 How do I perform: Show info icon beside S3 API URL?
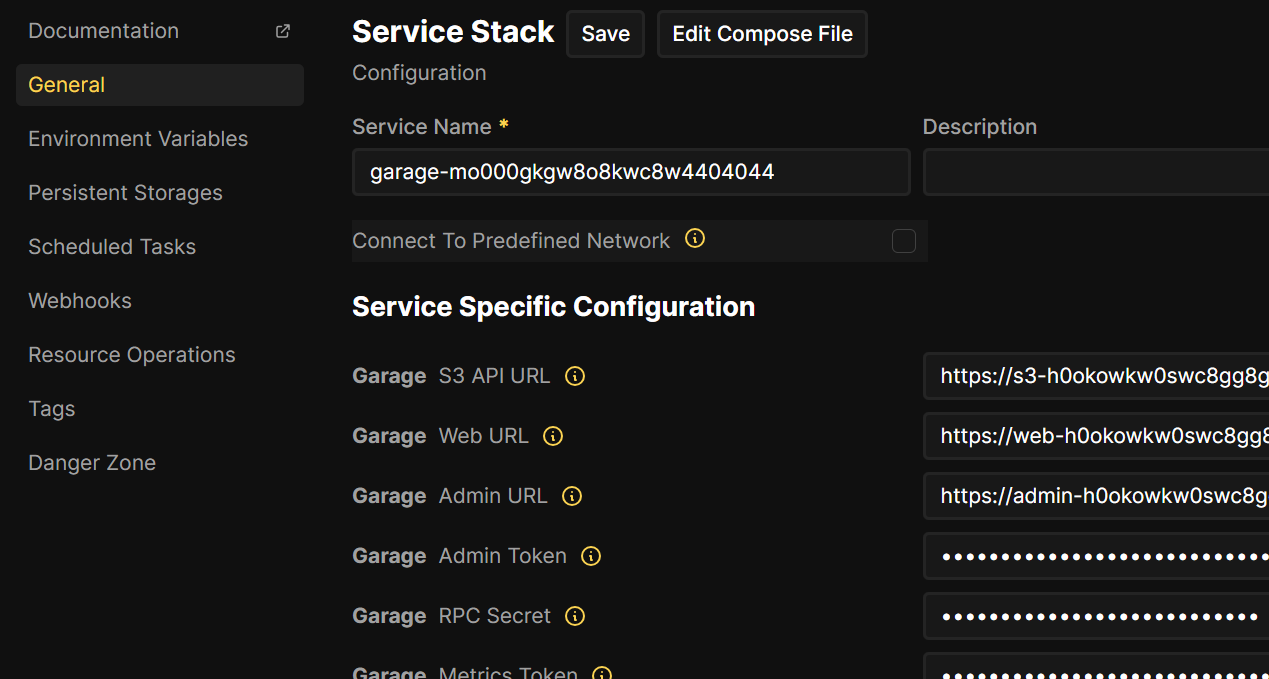(575, 376)
